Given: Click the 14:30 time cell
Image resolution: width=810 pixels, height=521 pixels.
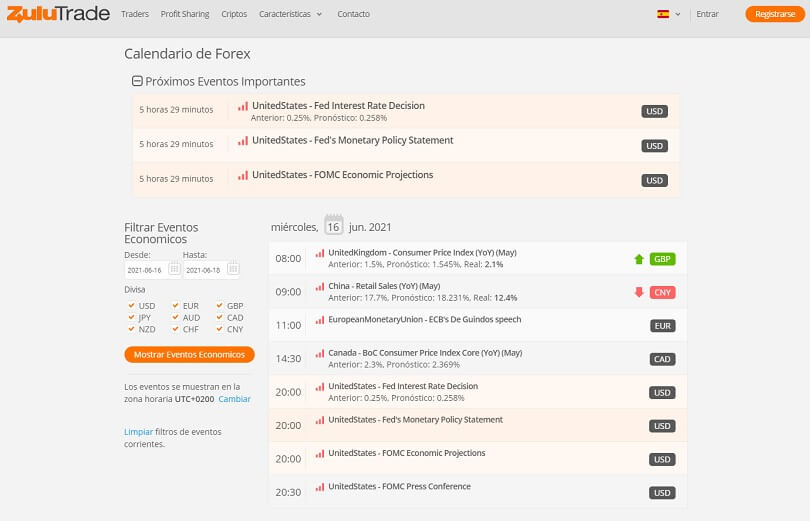Looking at the screenshot, I should coord(288,358).
